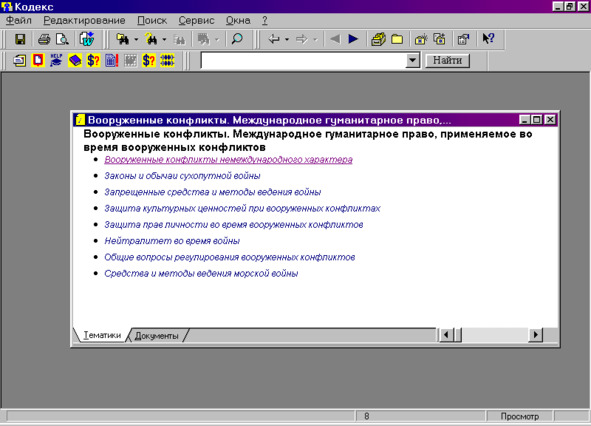591x426 pixels.
Task: Click the blue forward triangle icon
Action: pyautogui.click(x=353, y=39)
